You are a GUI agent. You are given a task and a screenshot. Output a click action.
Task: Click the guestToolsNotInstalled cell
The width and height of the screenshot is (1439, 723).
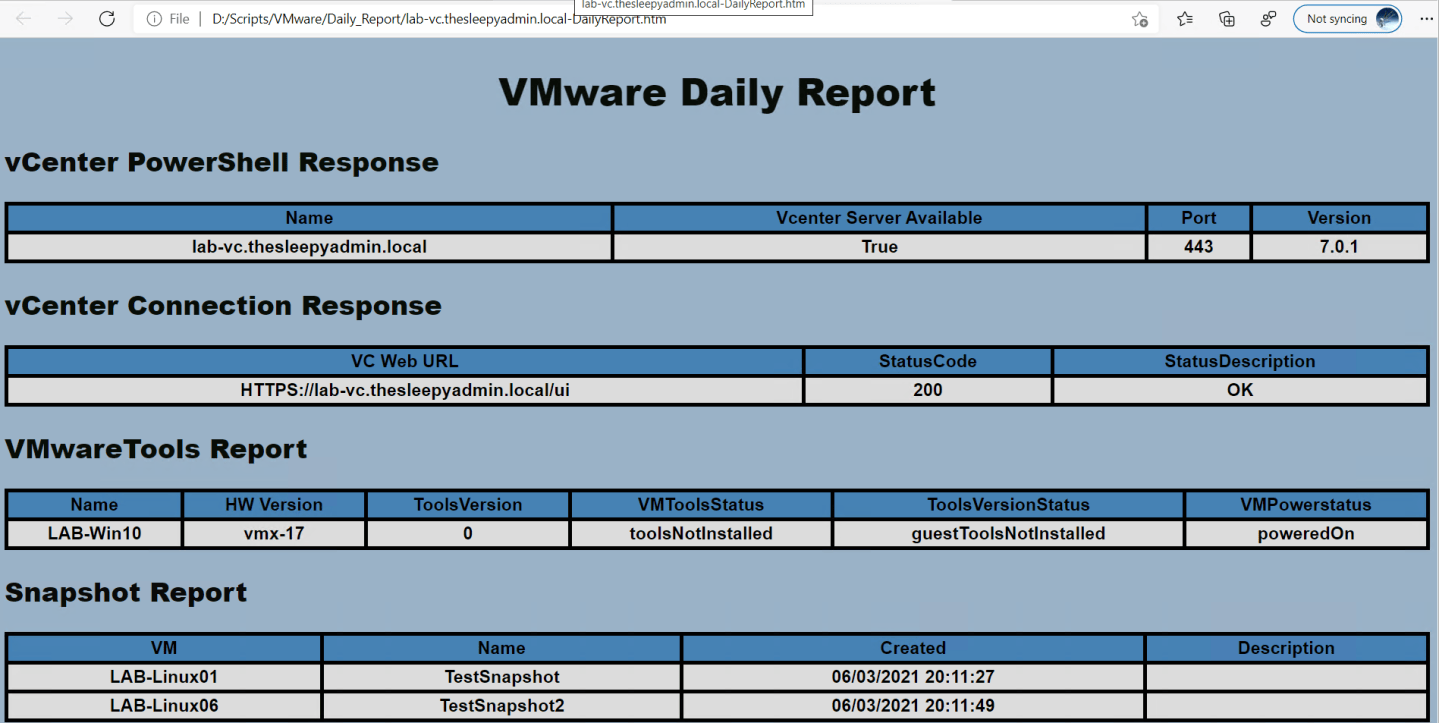(1008, 533)
